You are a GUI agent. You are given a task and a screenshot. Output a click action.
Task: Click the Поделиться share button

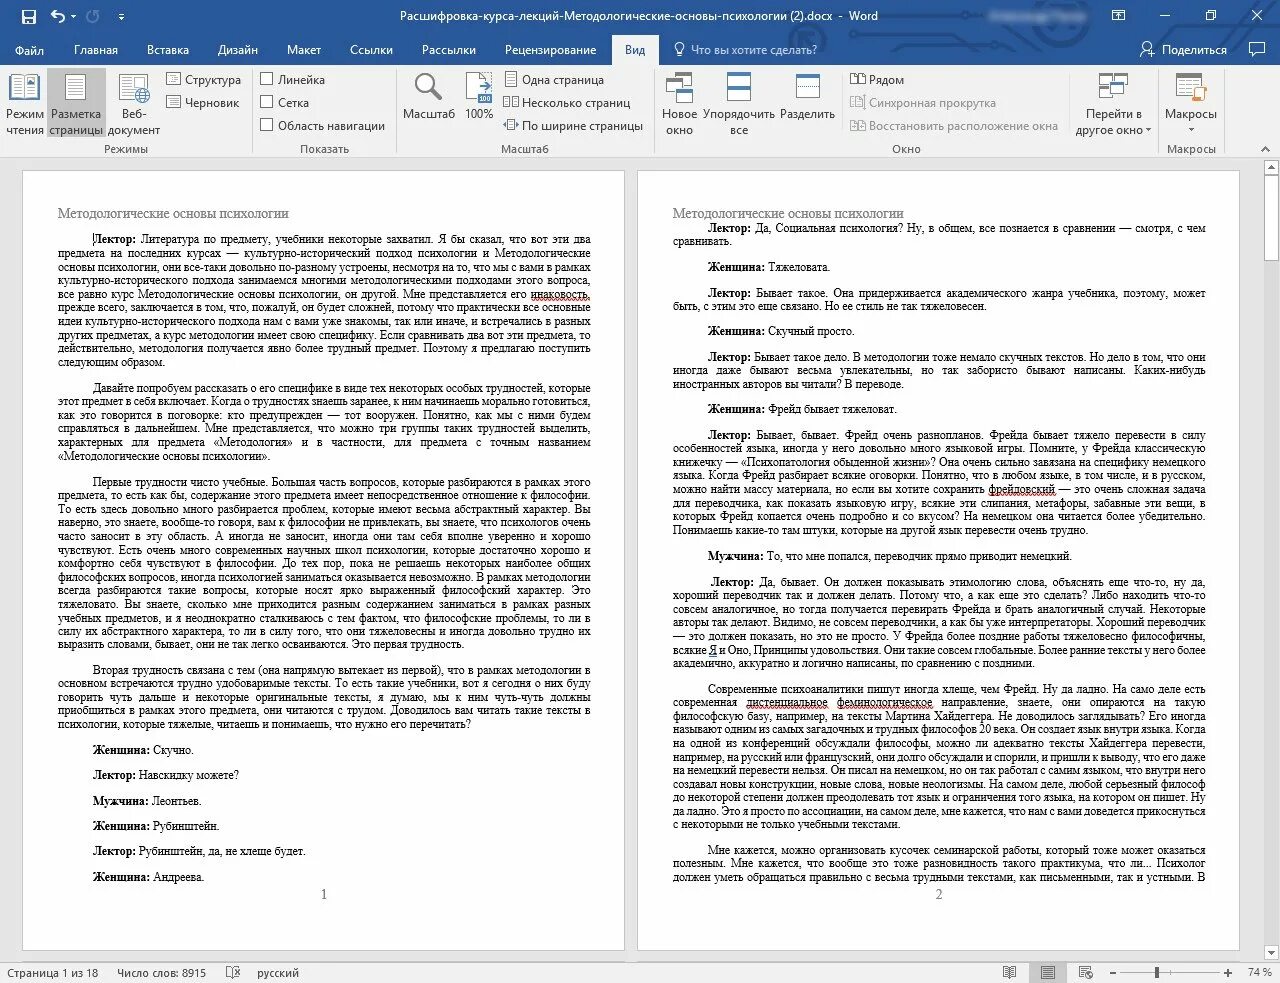point(1183,50)
